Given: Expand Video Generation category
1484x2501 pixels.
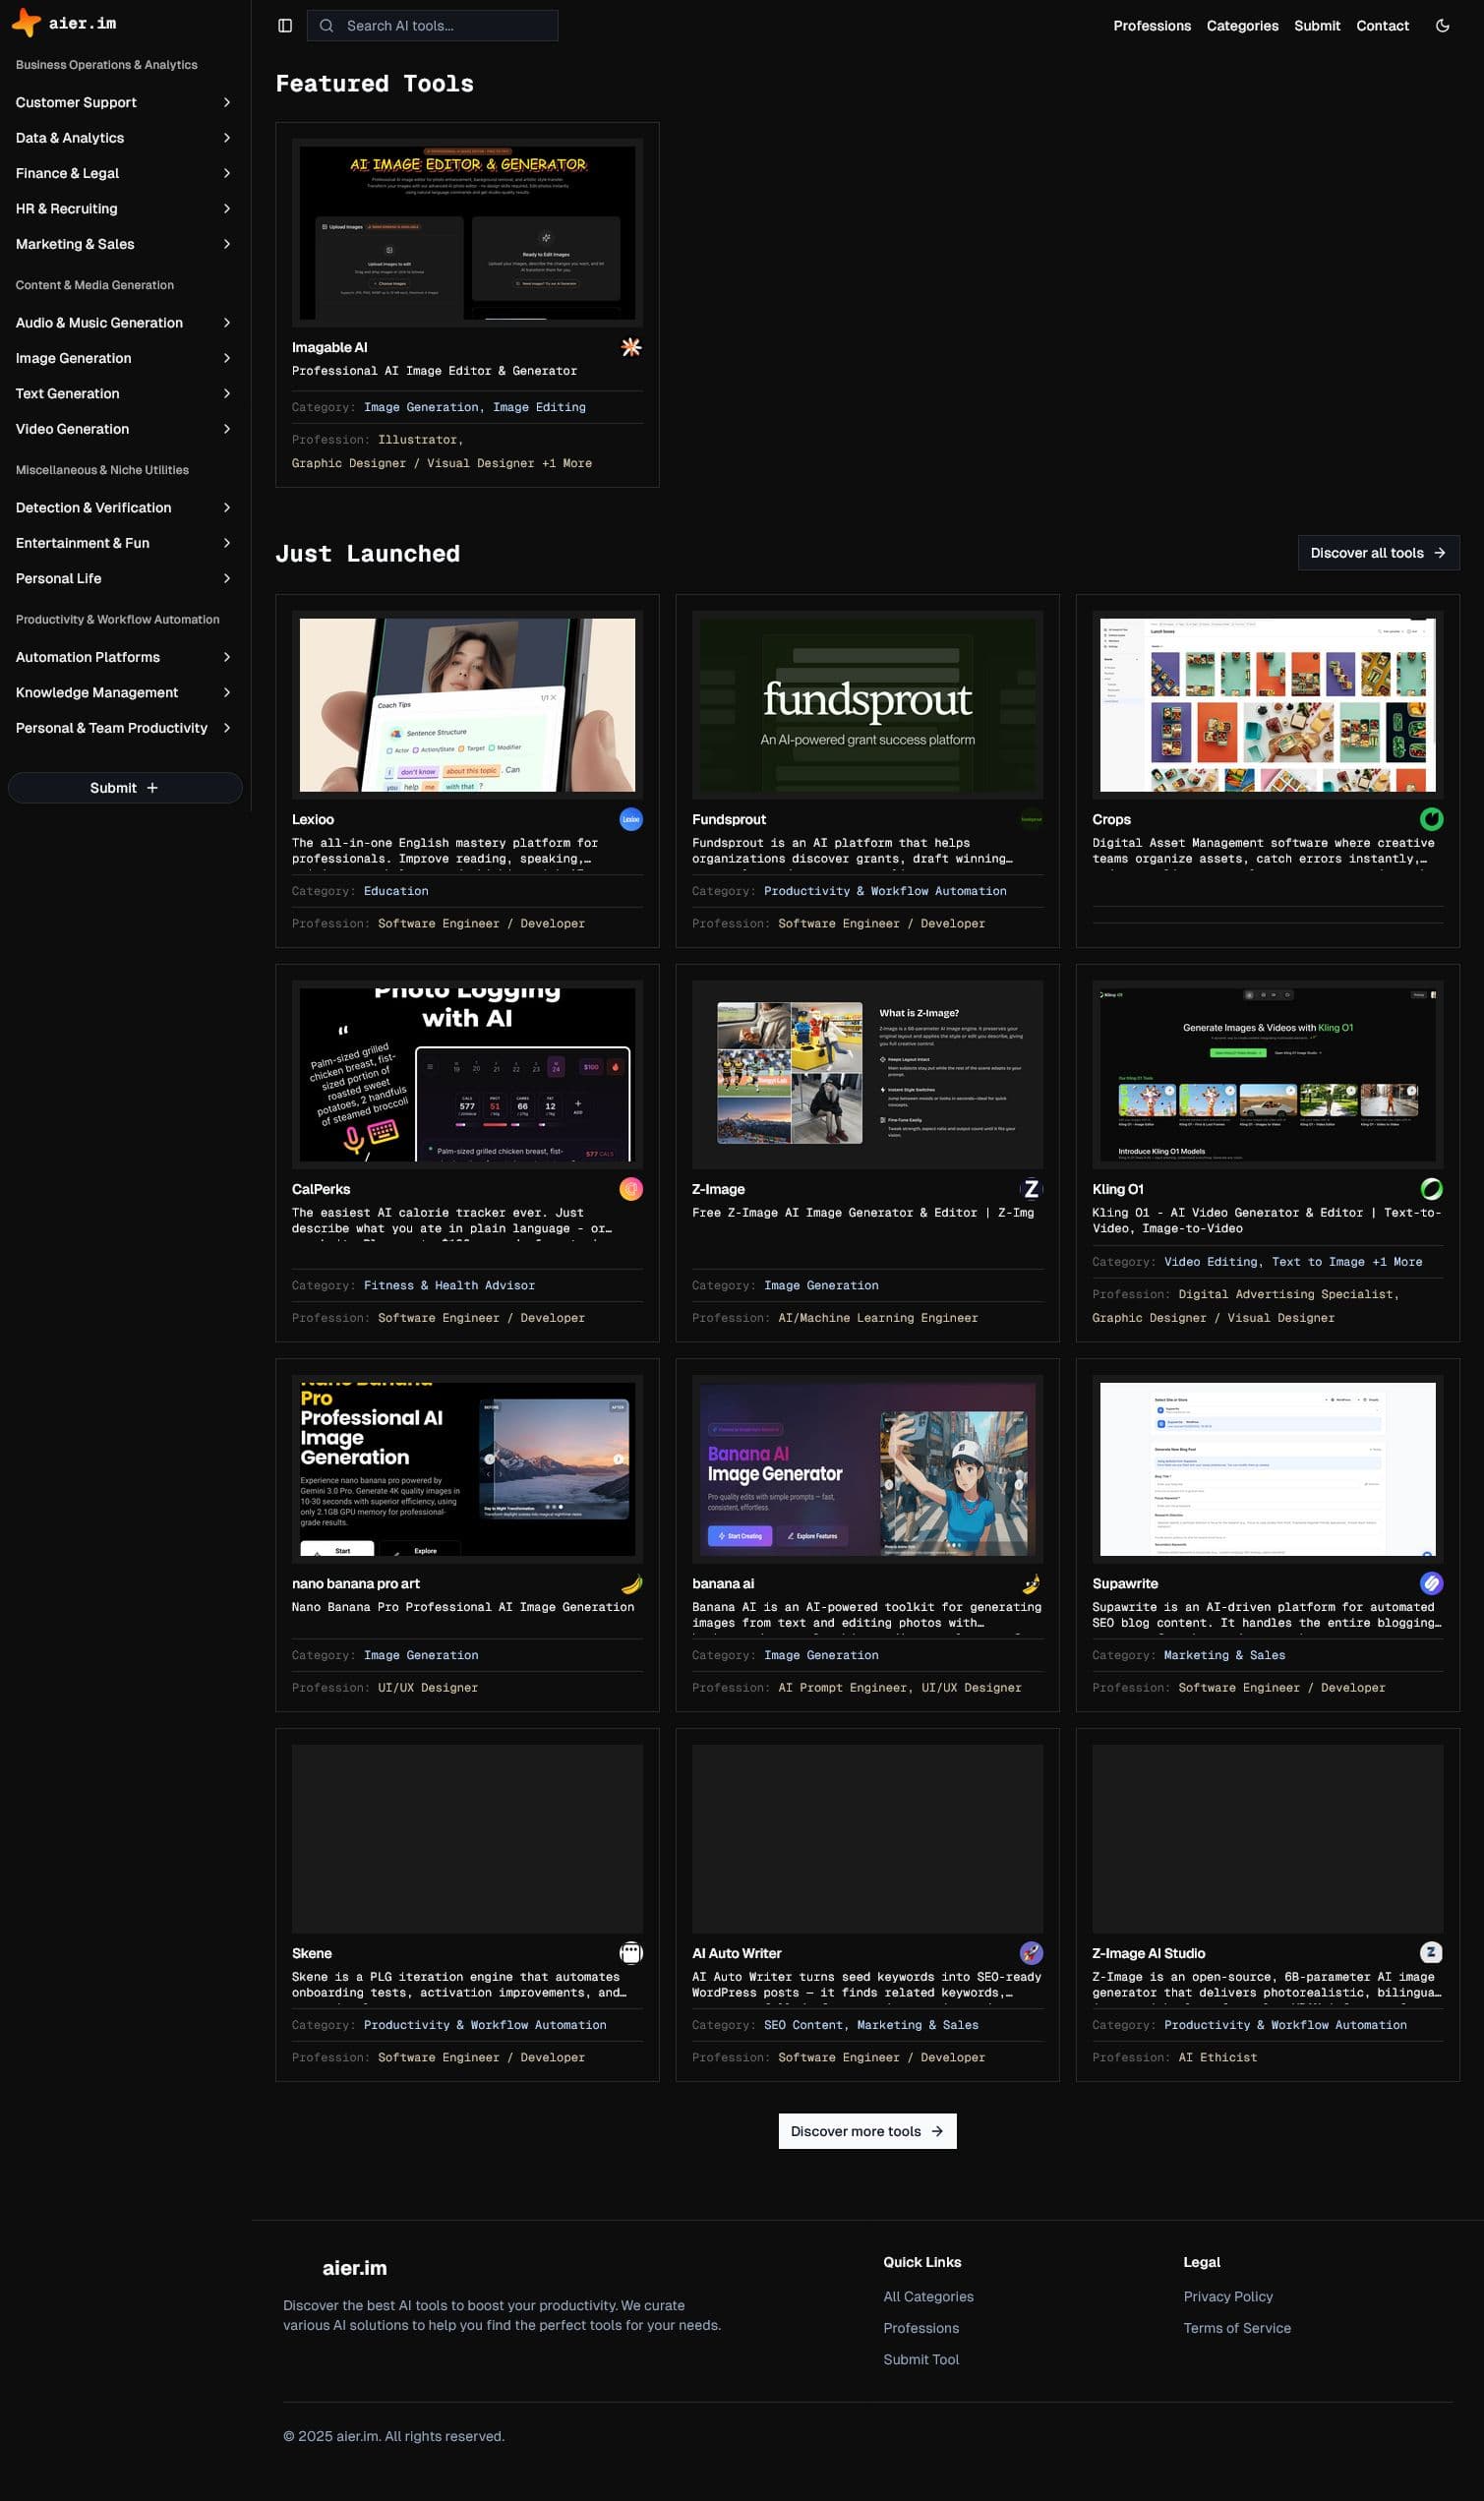Looking at the screenshot, I should click(124, 429).
